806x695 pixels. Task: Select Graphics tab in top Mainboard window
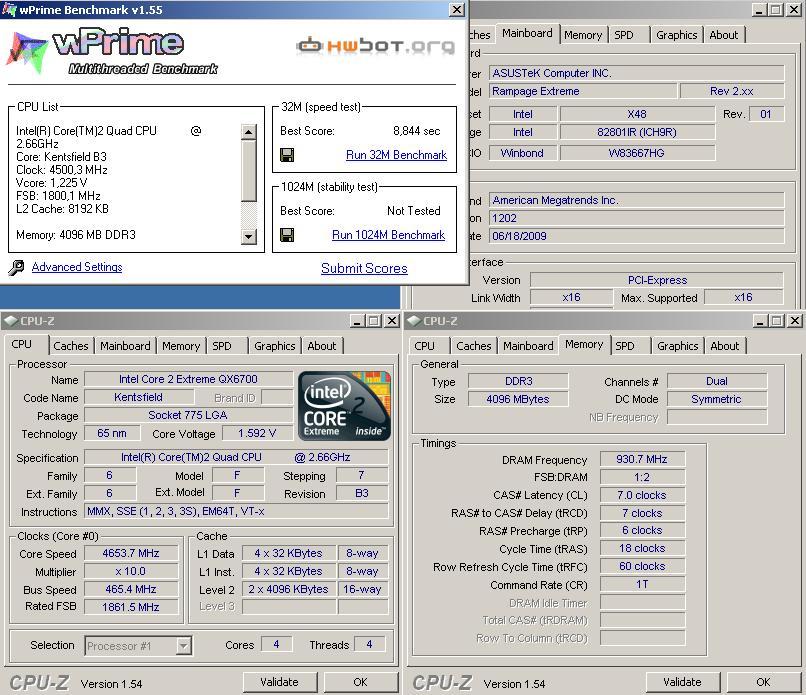[676, 35]
